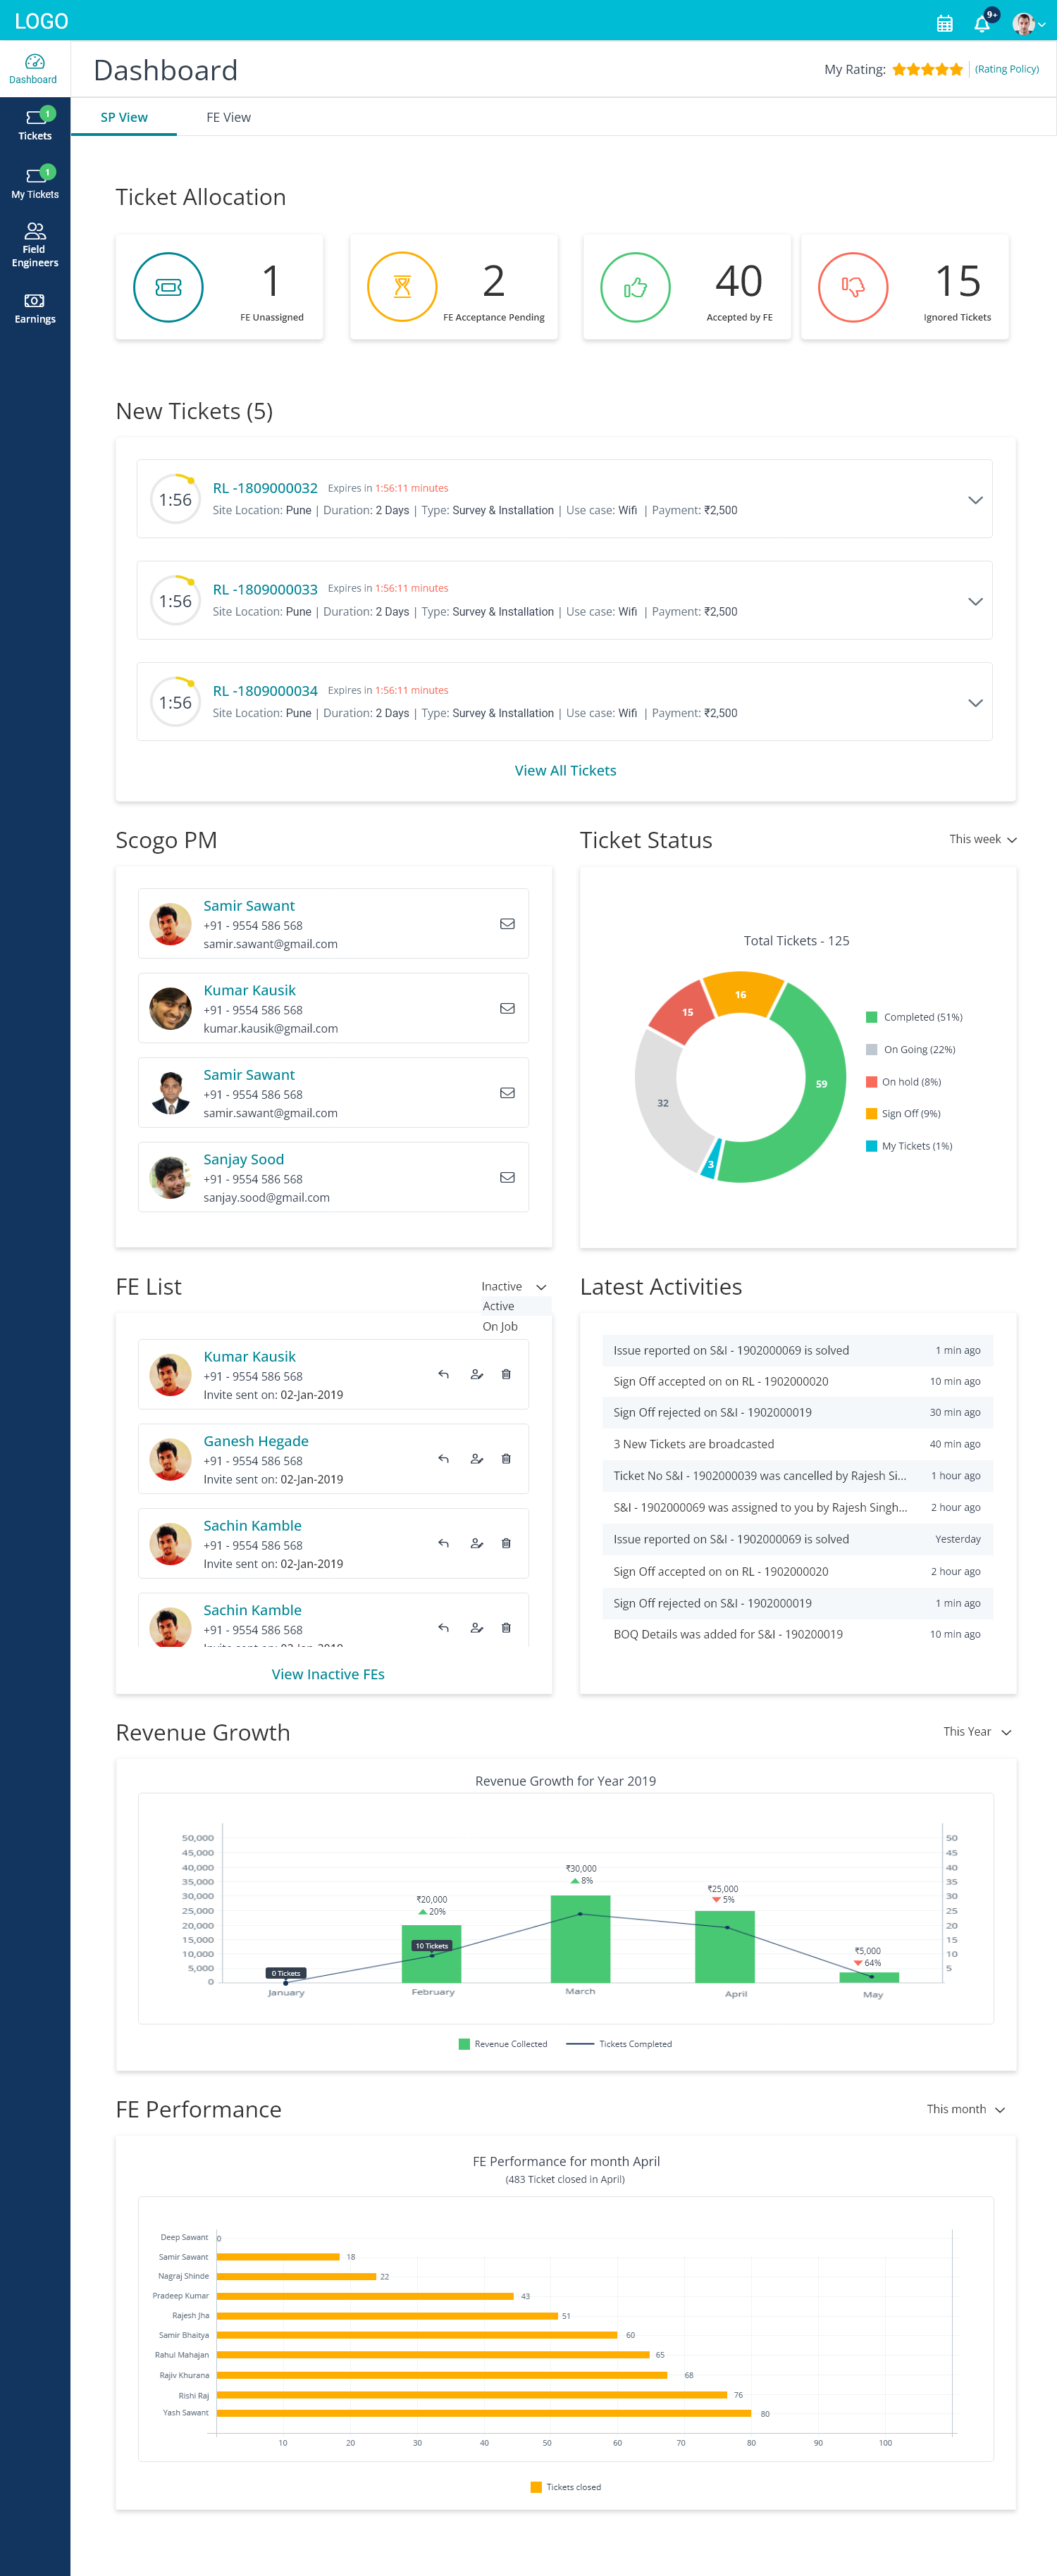The height and width of the screenshot is (2576, 1057).
Task: Open Field Engineers from the sidebar
Action: pos(35,245)
